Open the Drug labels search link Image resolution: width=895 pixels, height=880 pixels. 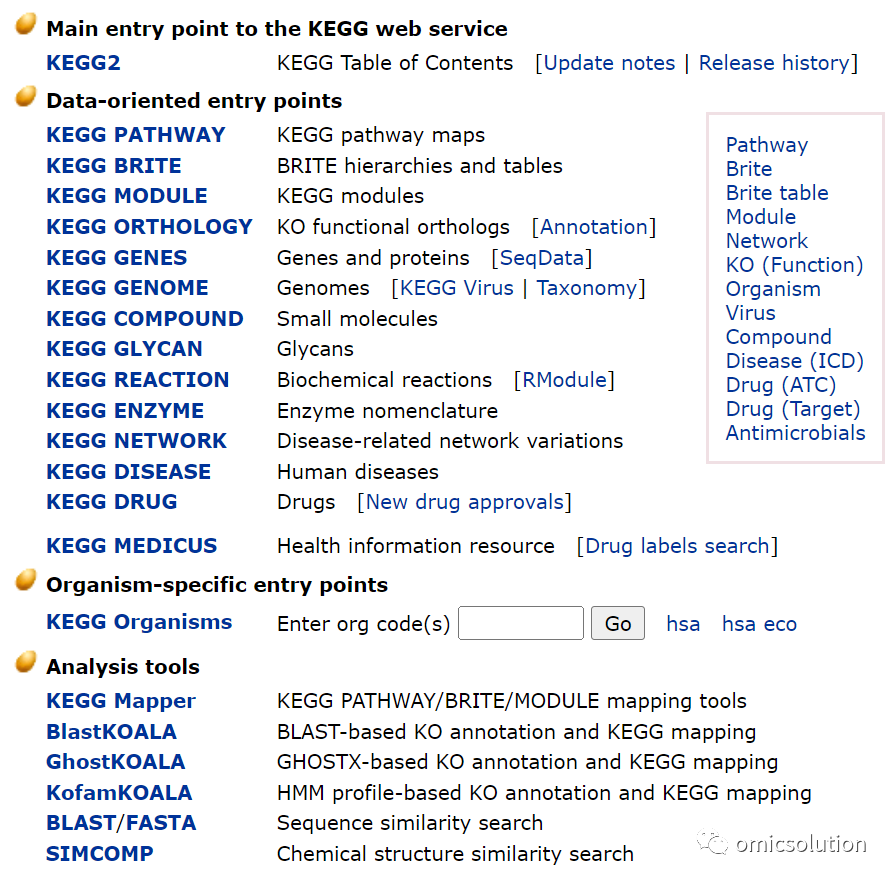coord(677,546)
